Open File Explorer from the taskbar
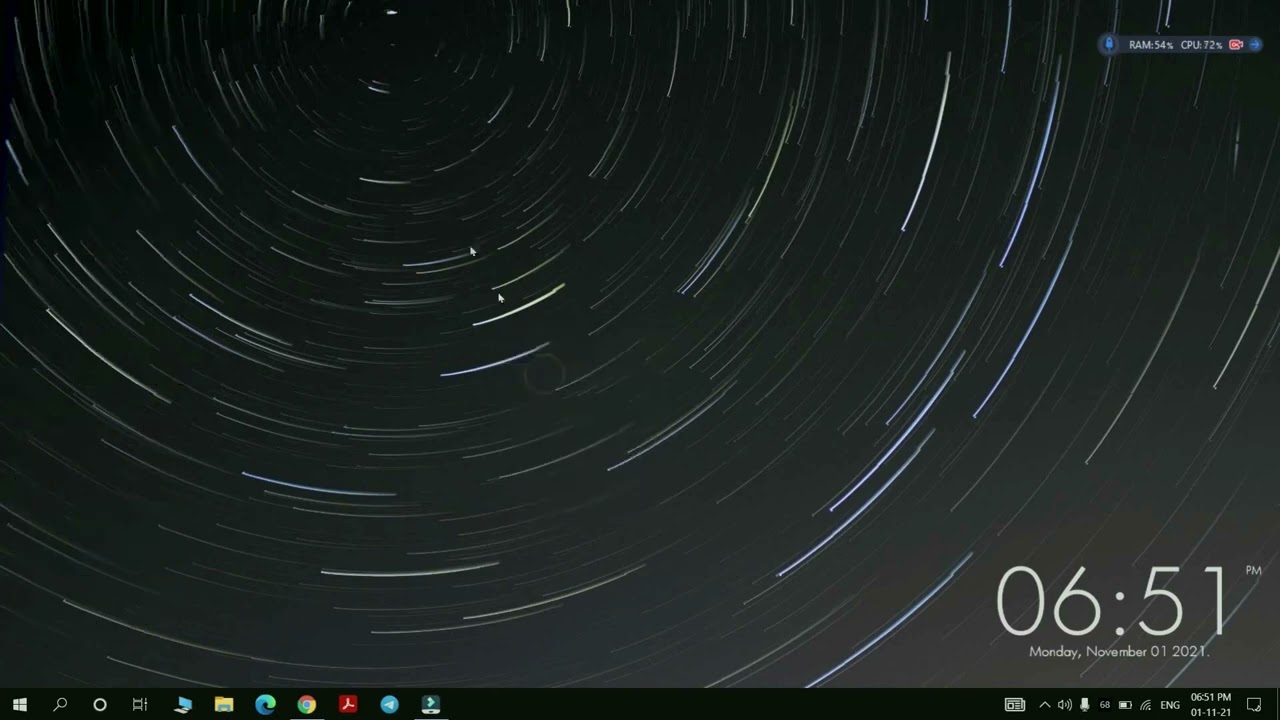The height and width of the screenshot is (720, 1280). (x=224, y=705)
